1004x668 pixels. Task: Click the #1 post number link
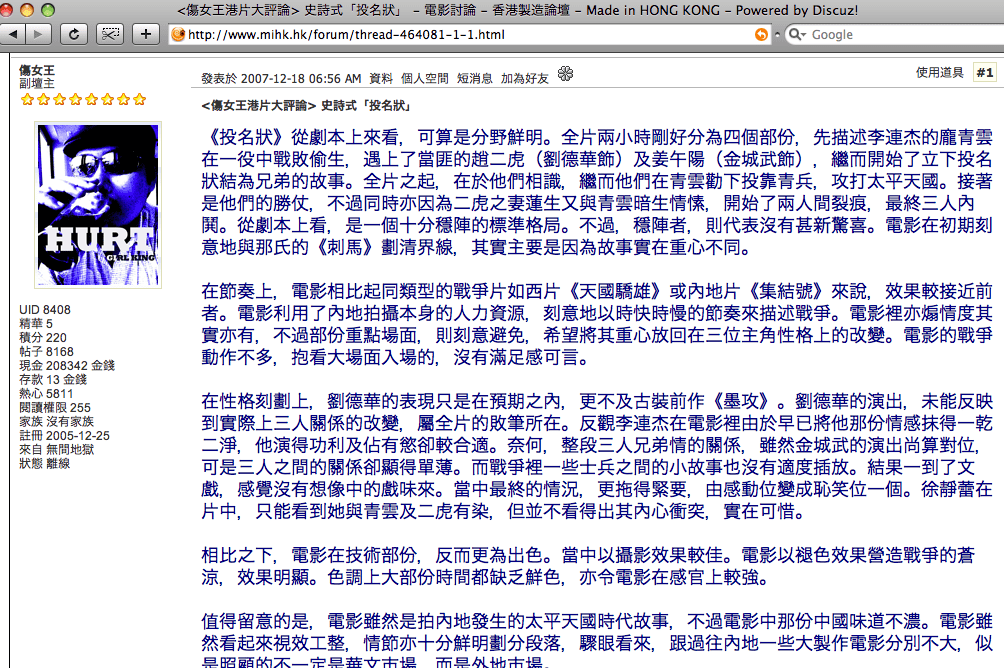pos(985,73)
